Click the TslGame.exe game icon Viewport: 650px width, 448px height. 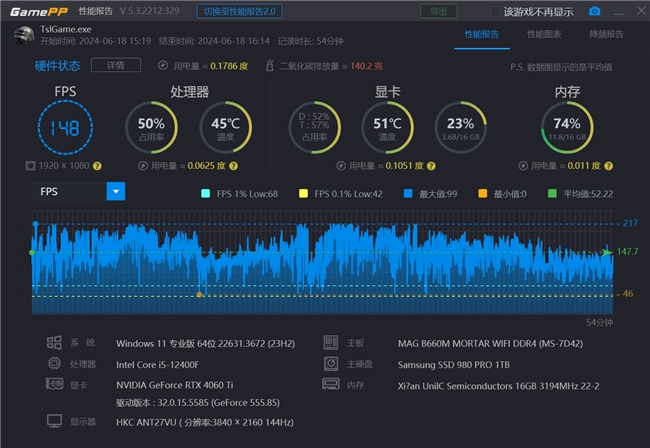click(x=24, y=36)
